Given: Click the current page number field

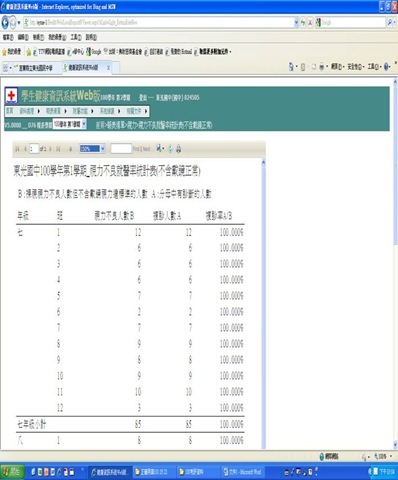Looking at the screenshot, I should click(x=34, y=149).
